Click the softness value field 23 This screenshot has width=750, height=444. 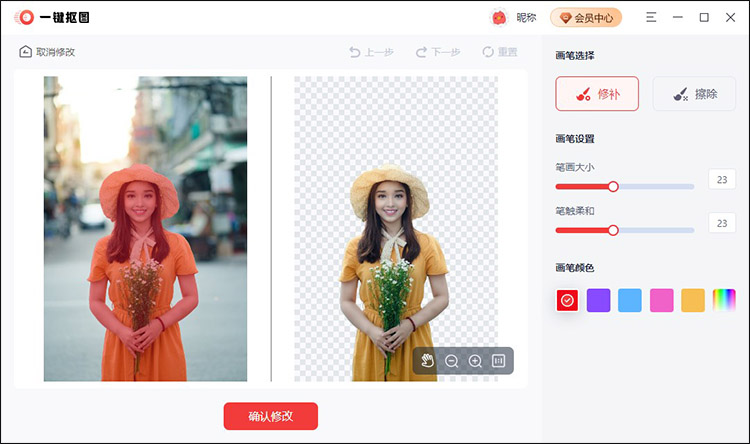(722, 223)
